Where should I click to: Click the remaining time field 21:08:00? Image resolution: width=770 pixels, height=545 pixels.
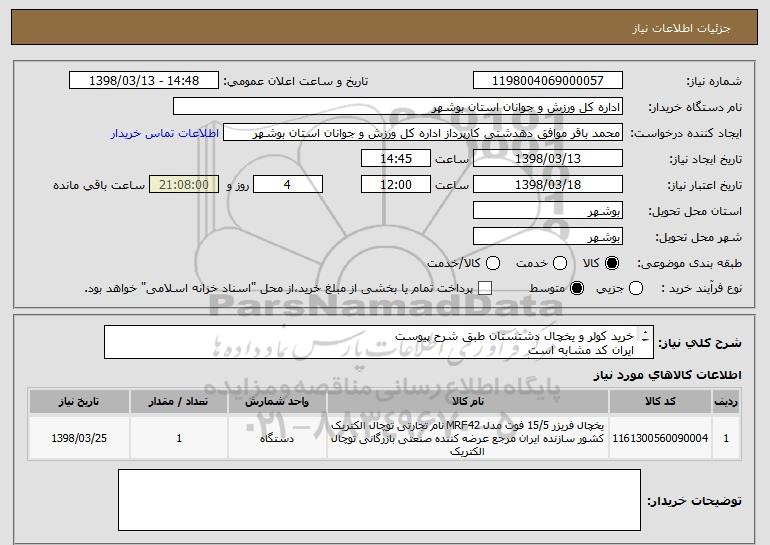click(184, 185)
